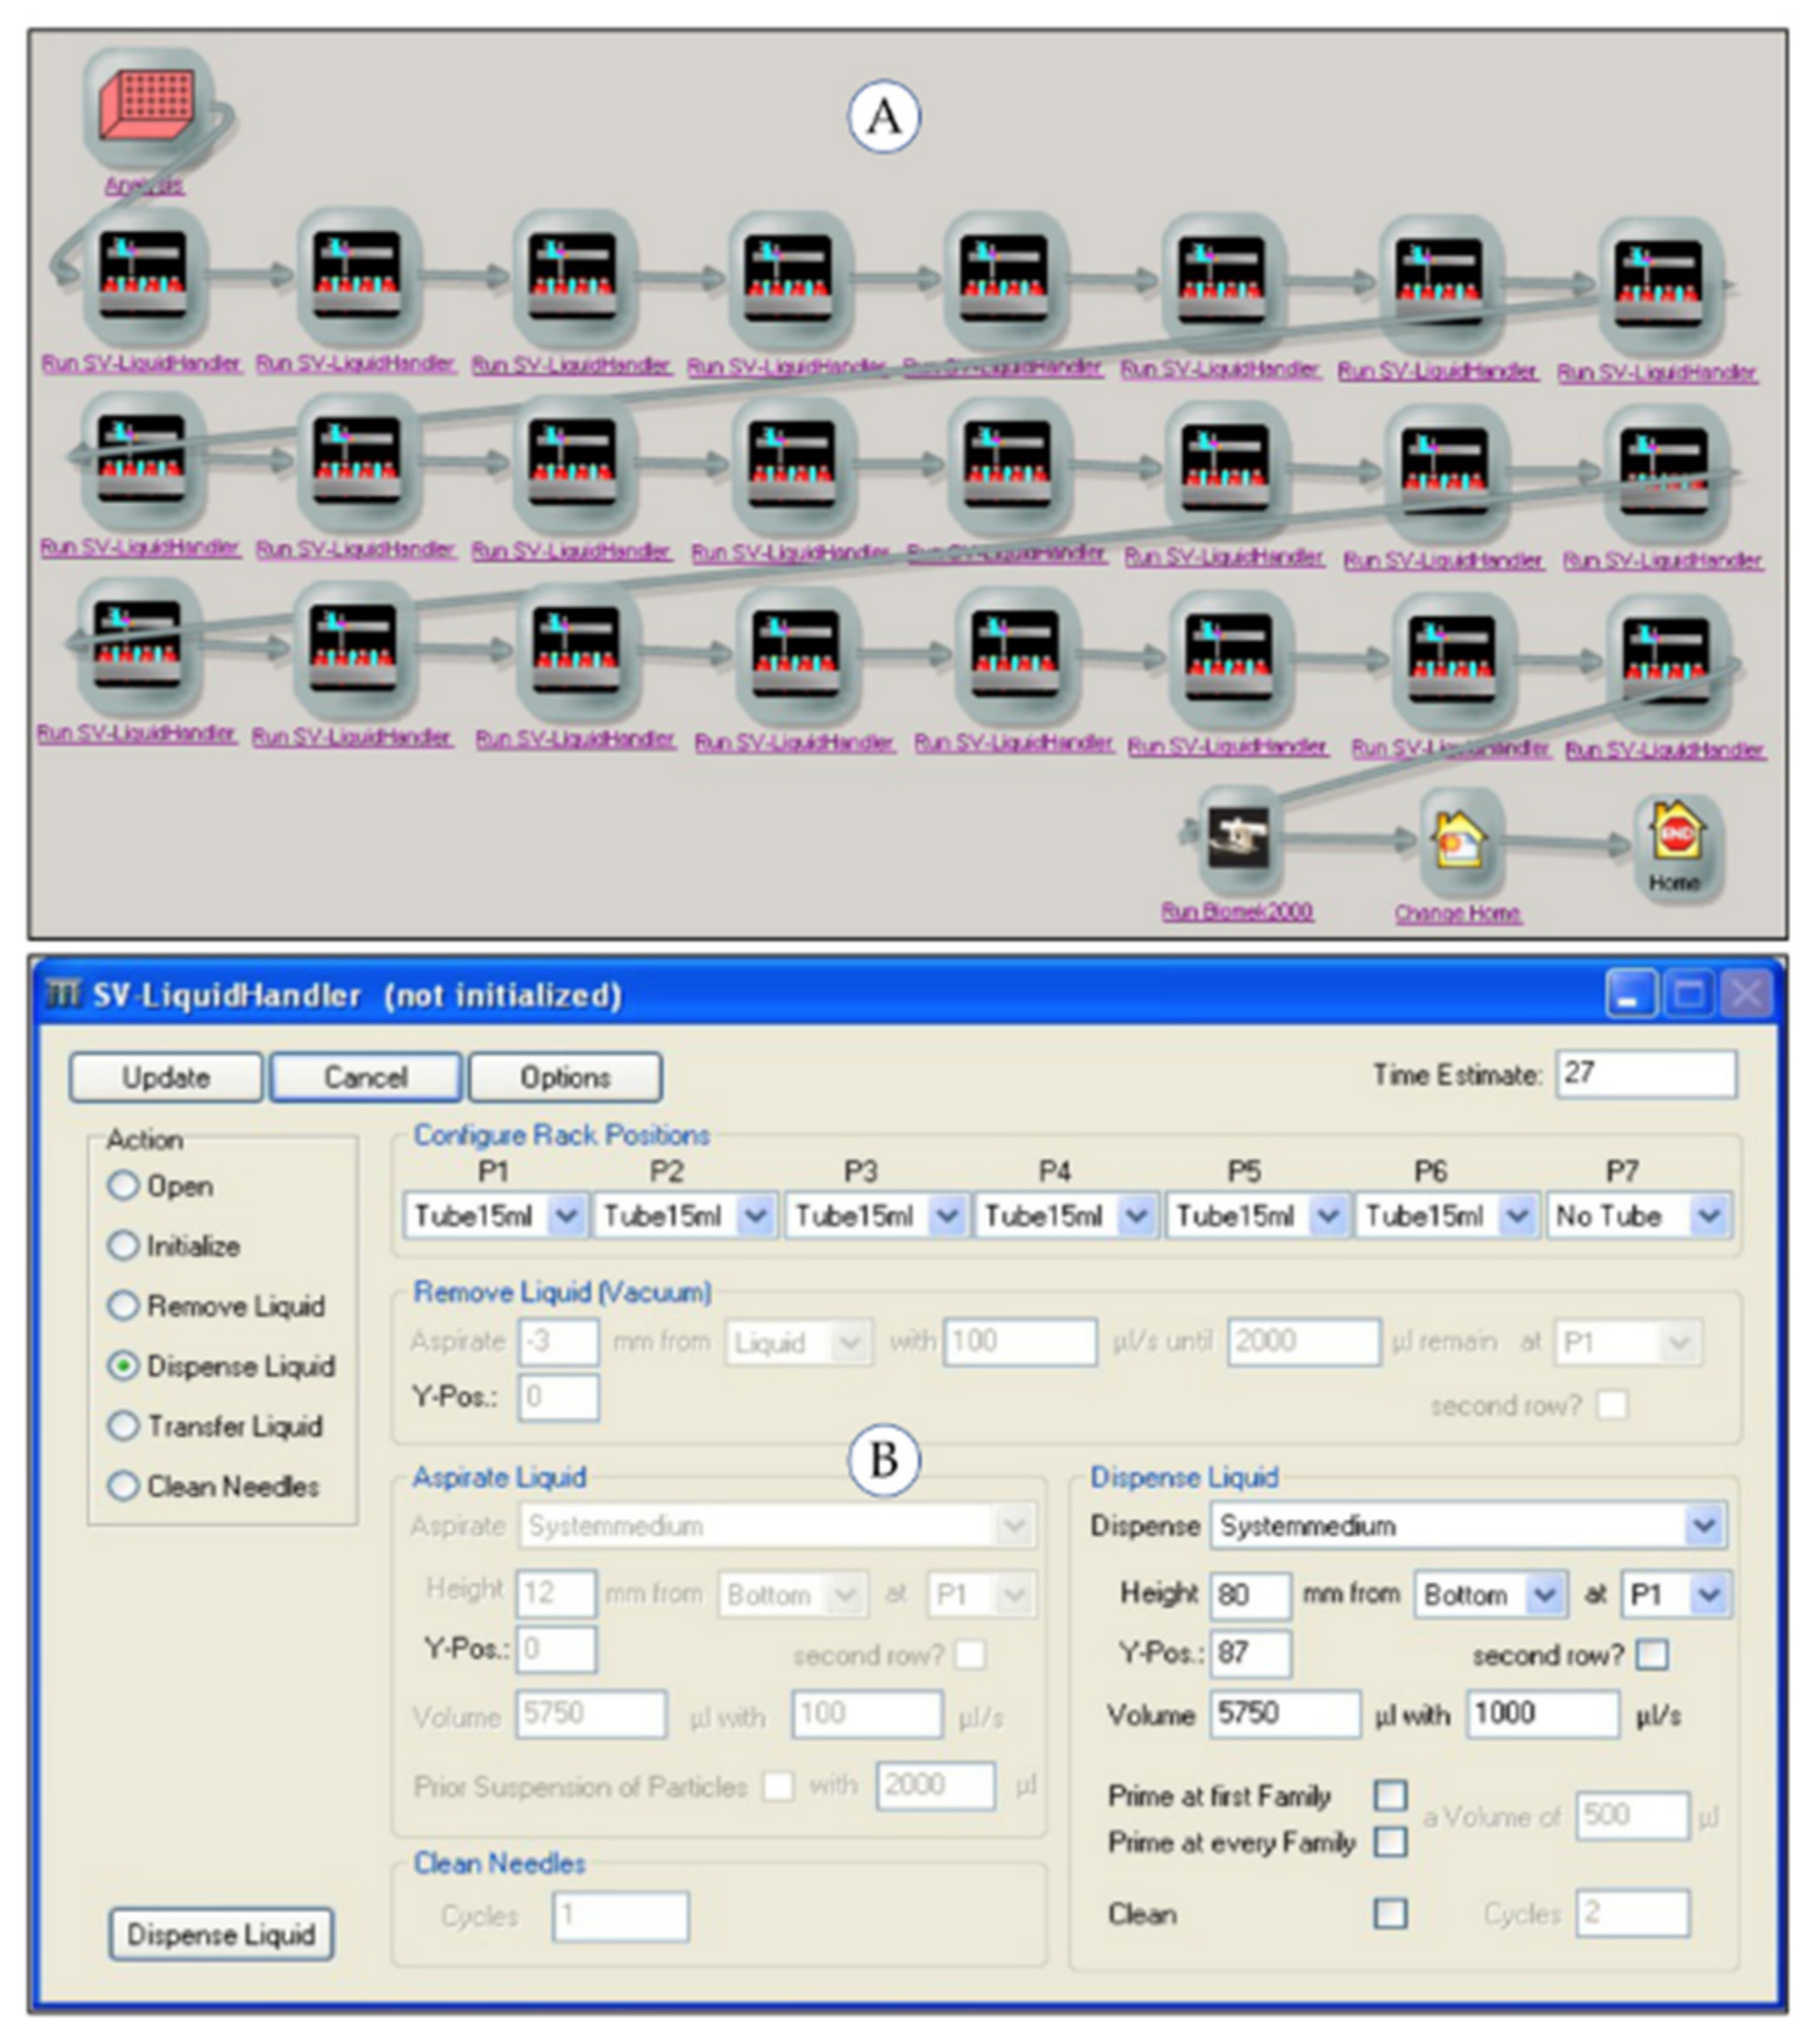The height and width of the screenshot is (2044, 1813).
Task: Click the Dispense Liquid button at bottom left
Action: pyautogui.click(x=221, y=1934)
